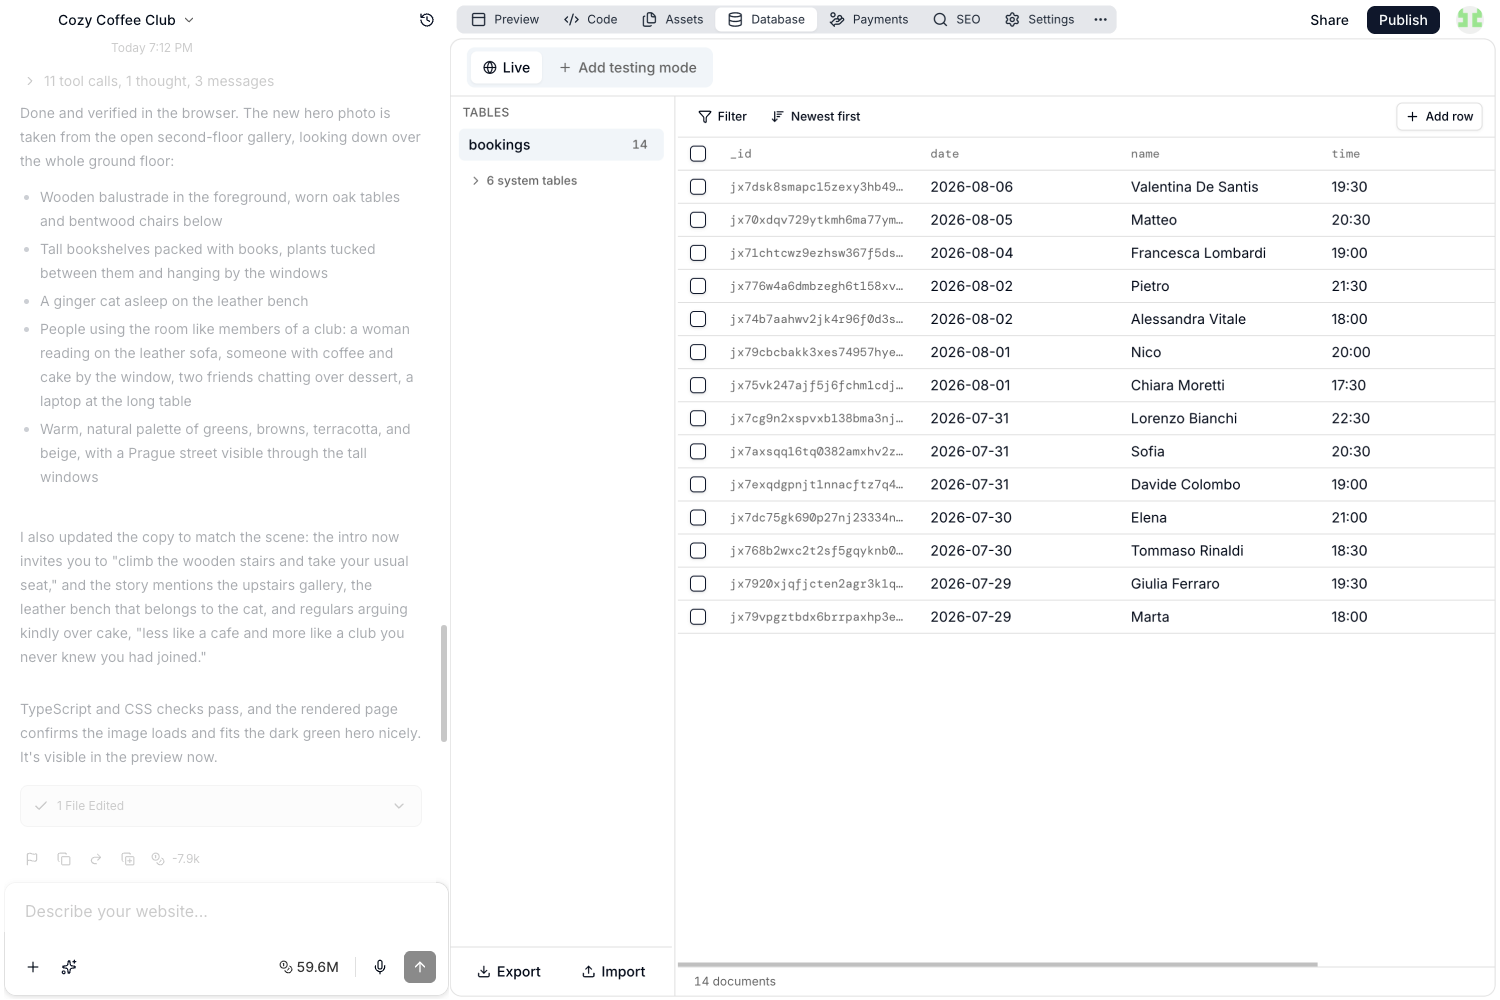Select all rows with header checkbox
The image size is (1500, 1000).
[698, 154]
